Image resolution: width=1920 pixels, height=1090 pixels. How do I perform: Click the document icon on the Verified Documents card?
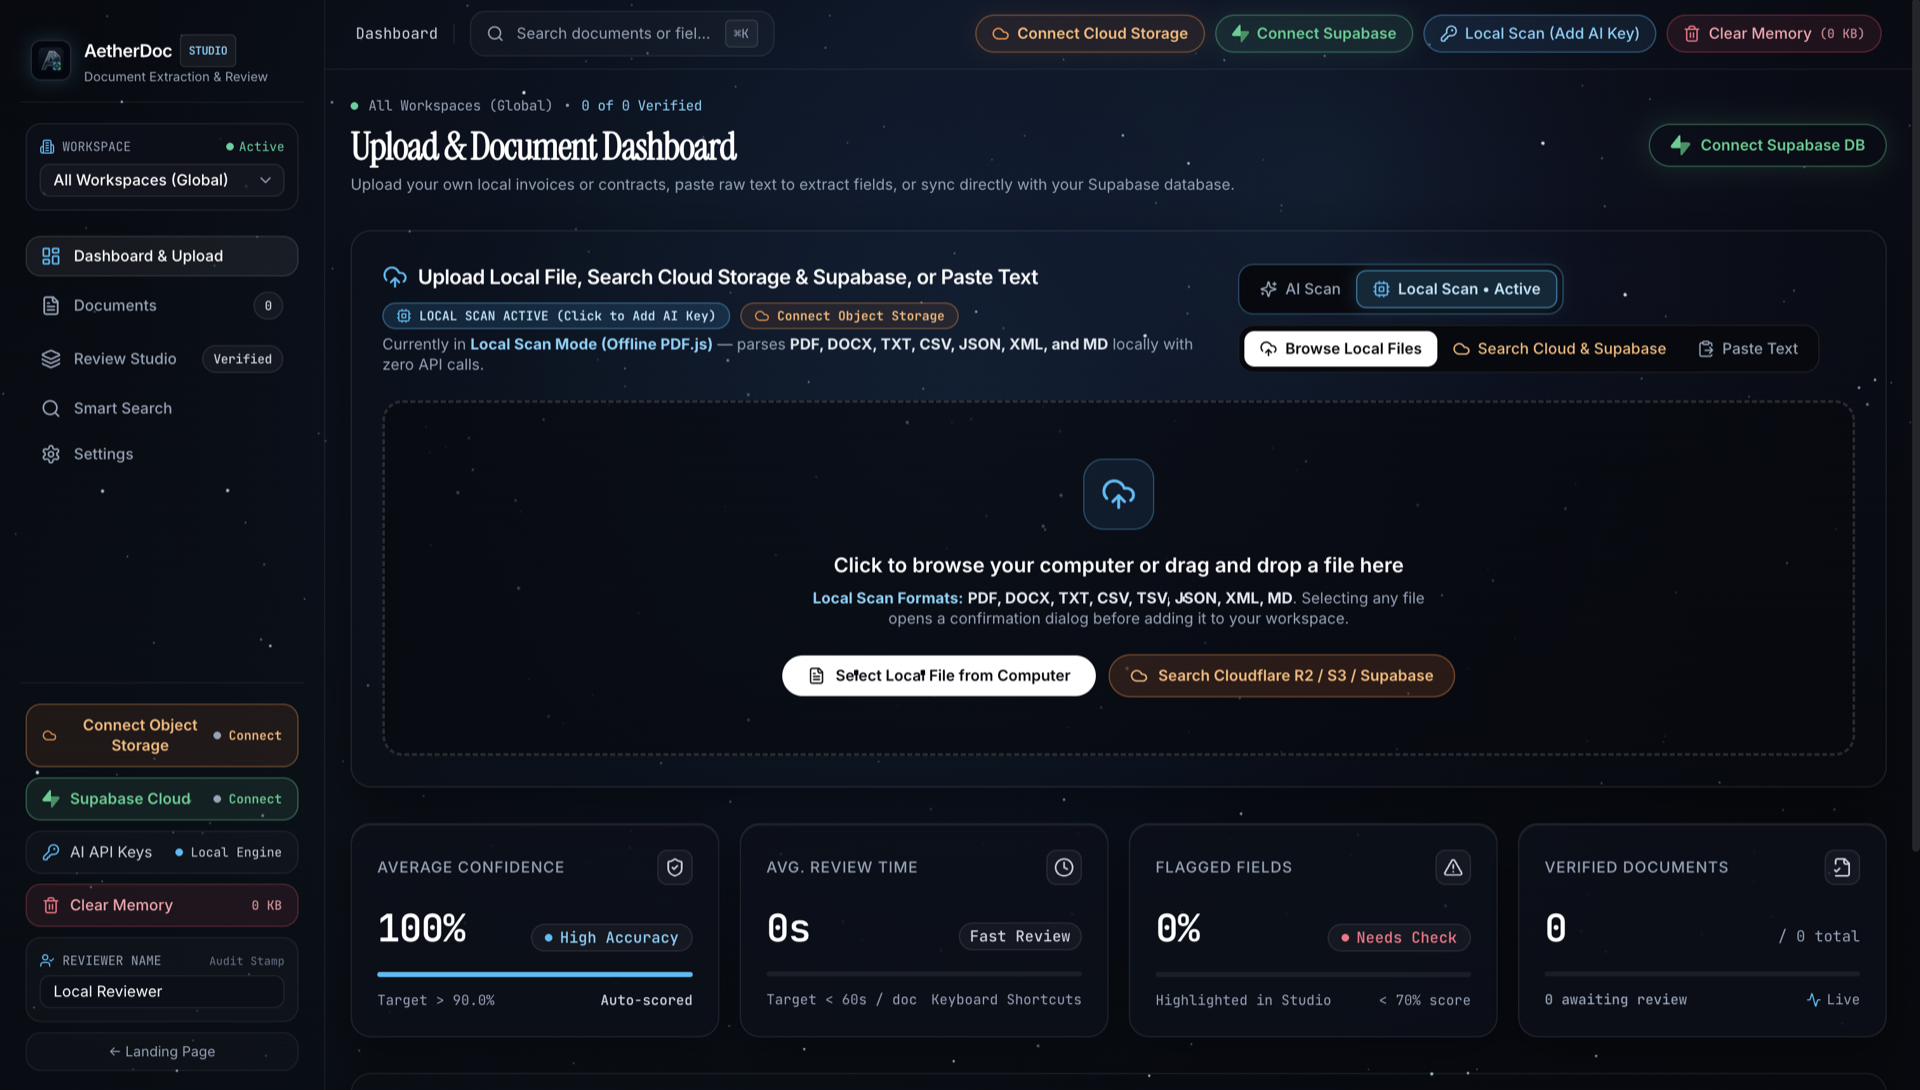click(1842, 867)
